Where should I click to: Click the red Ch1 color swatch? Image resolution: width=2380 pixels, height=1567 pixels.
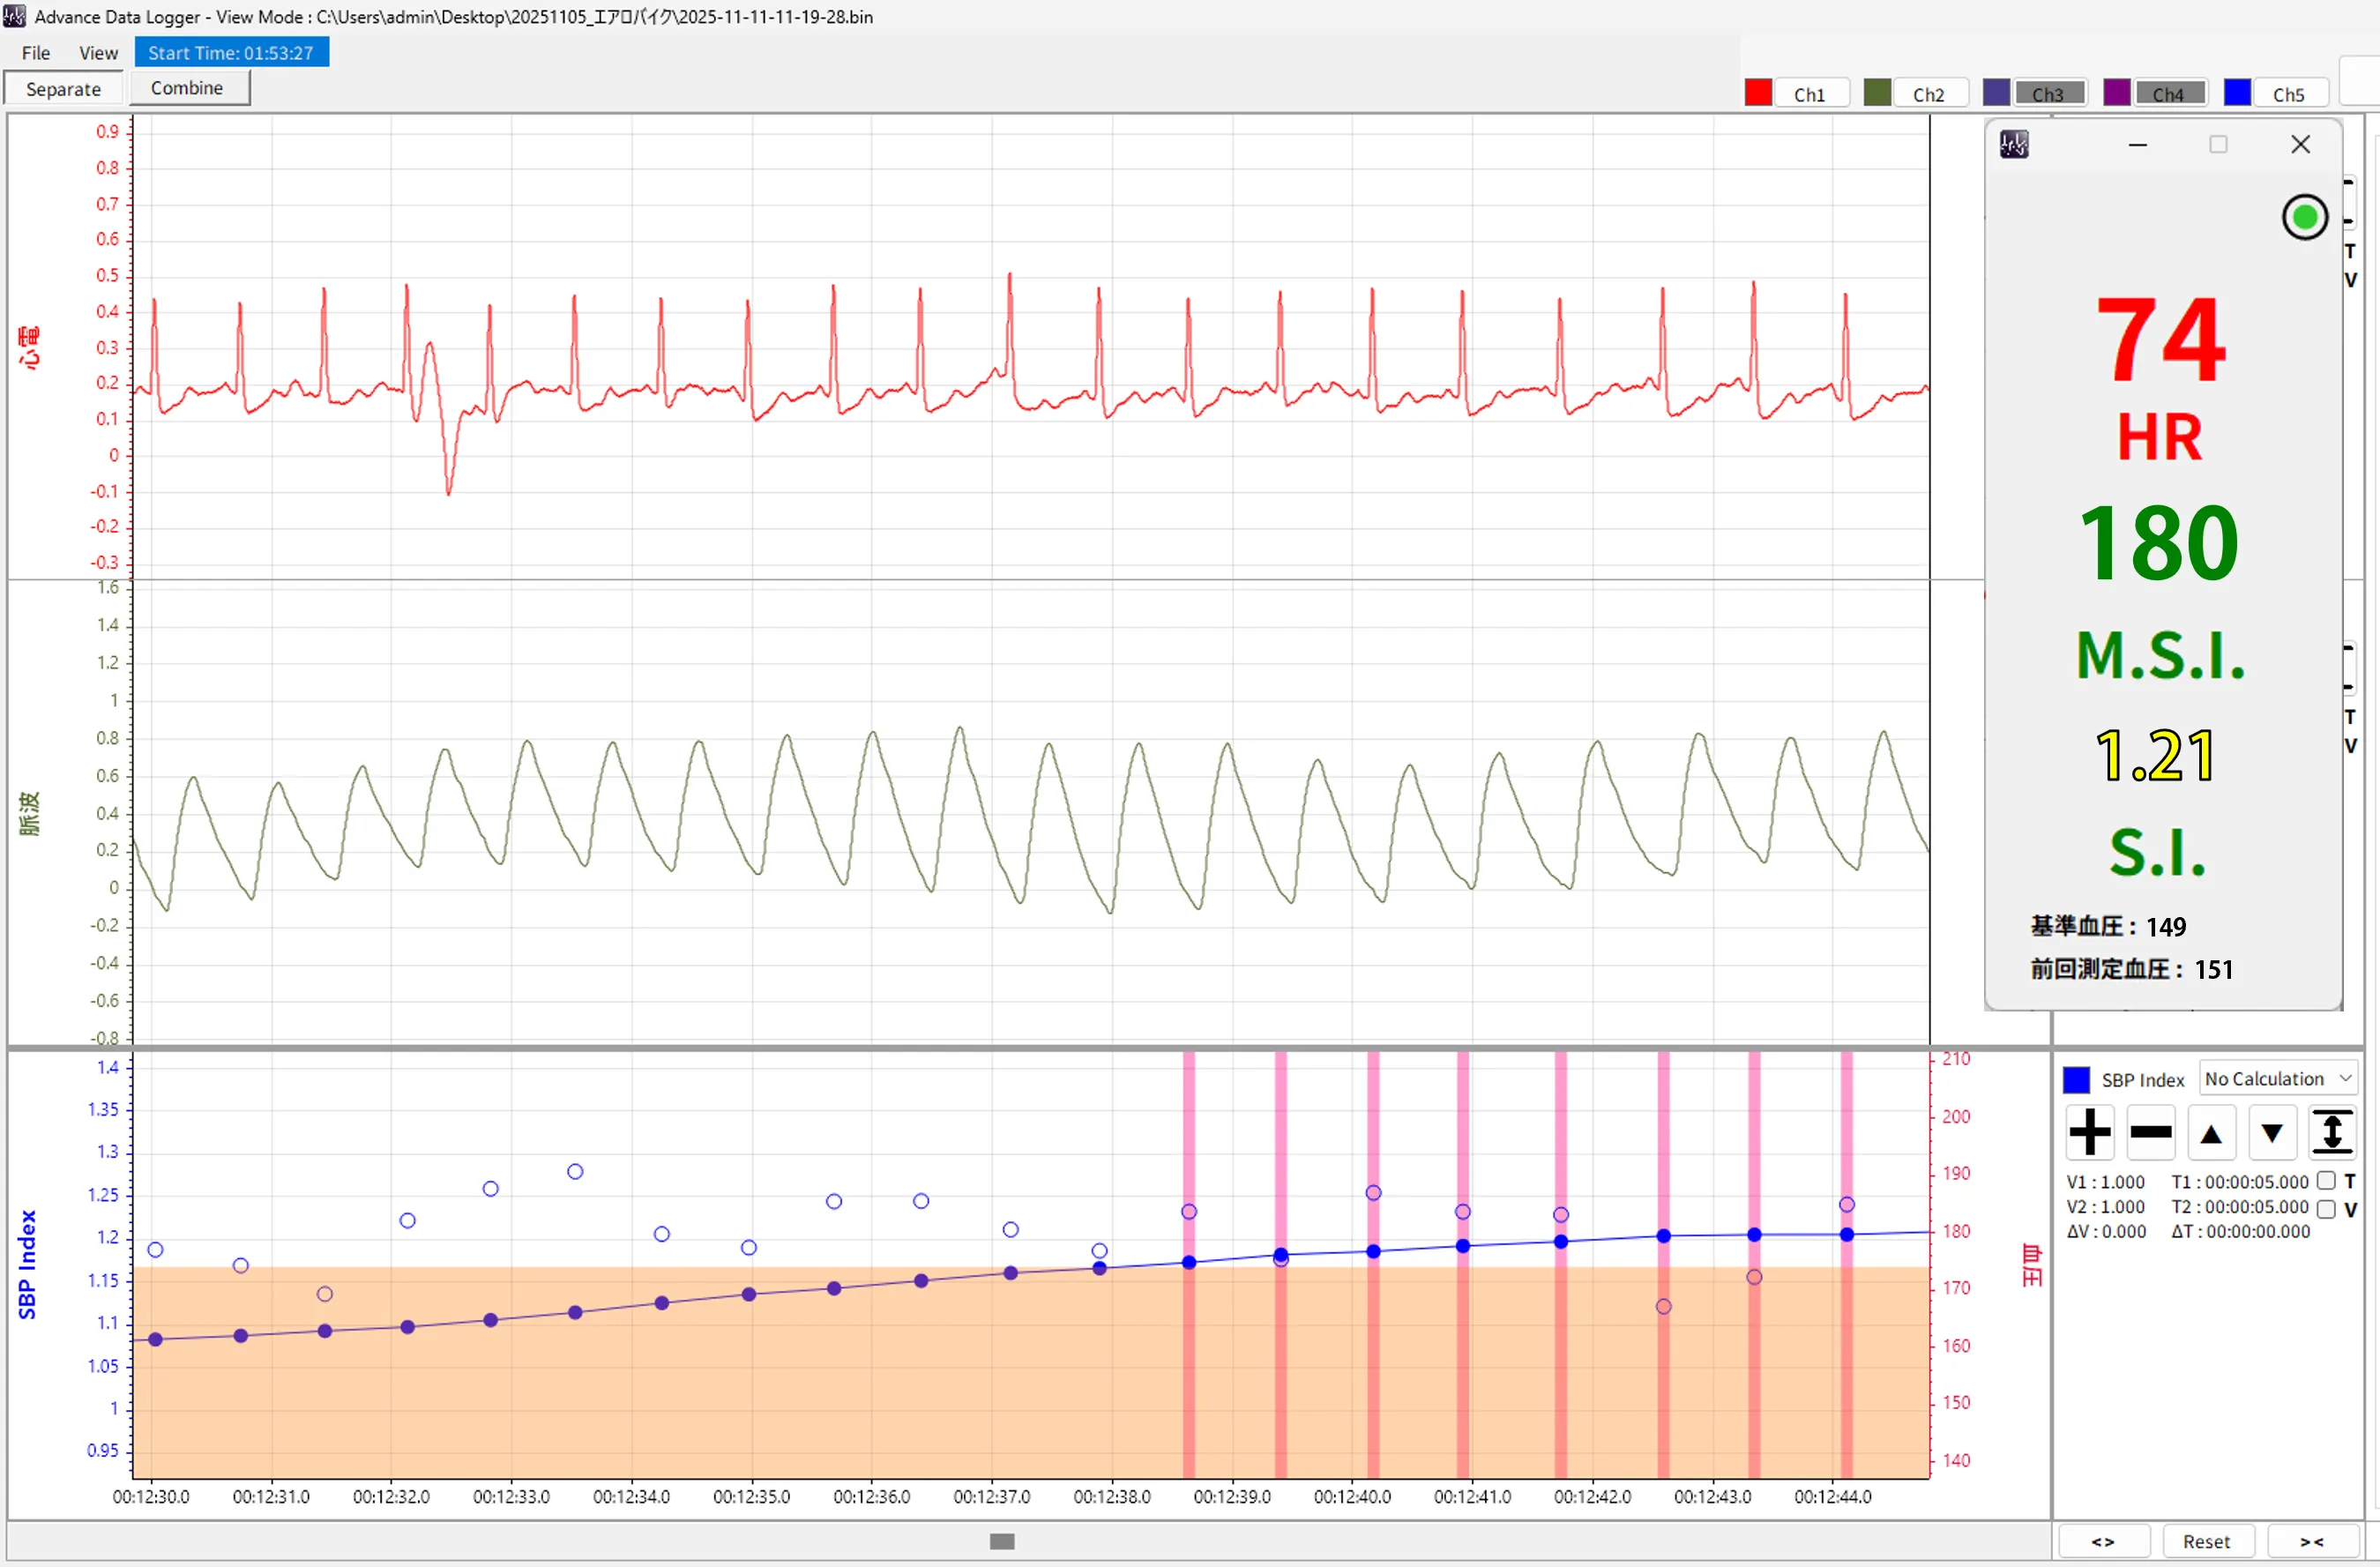(1758, 93)
